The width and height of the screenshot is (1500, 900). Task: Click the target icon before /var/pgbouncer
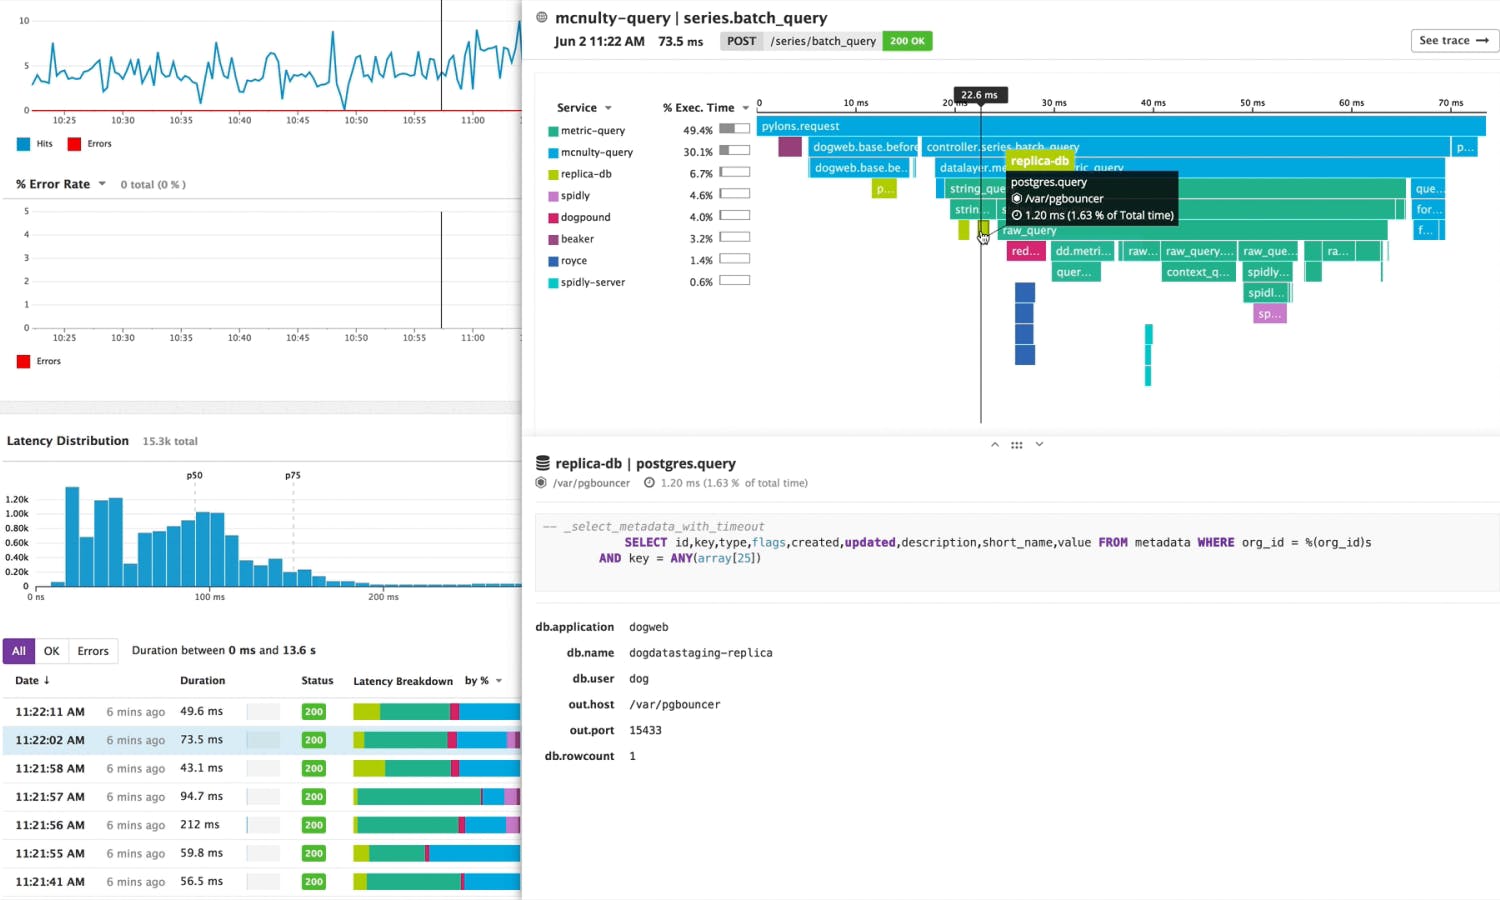click(x=541, y=483)
